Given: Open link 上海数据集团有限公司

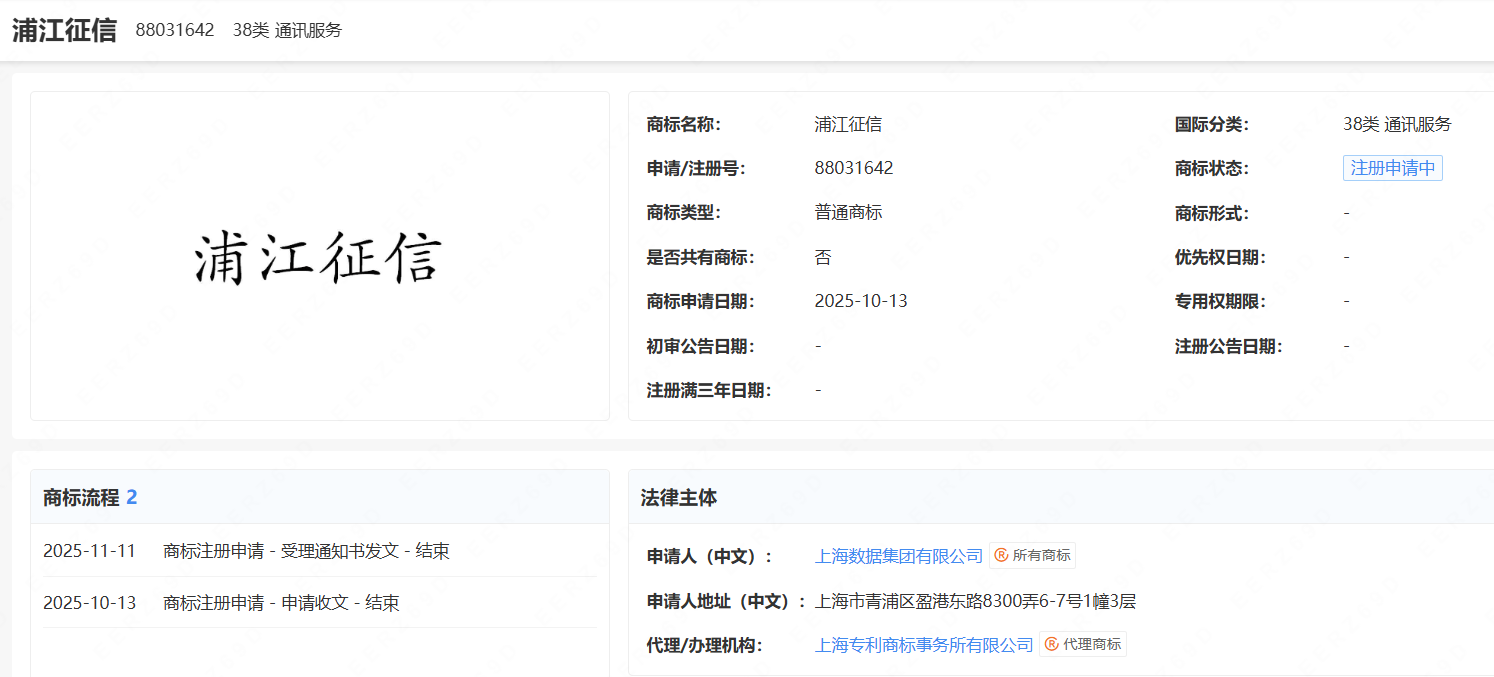Looking at the screenshot, I should click(x=897, y=555).
